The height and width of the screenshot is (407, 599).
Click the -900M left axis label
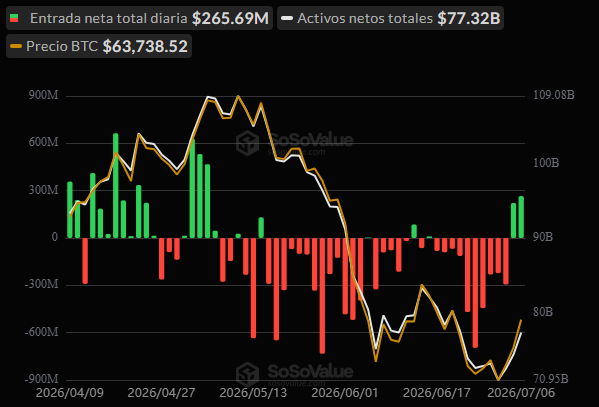pyautogui.click(x=42, y=379)
